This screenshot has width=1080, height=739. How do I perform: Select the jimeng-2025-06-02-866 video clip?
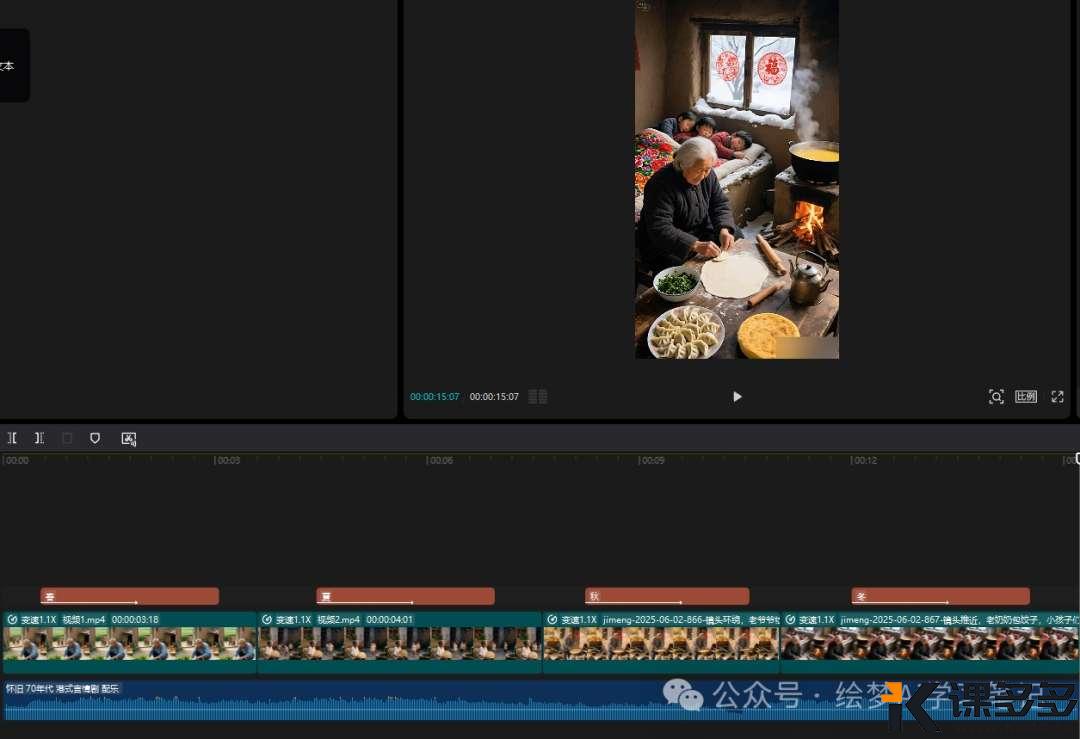tap(660, 643)
